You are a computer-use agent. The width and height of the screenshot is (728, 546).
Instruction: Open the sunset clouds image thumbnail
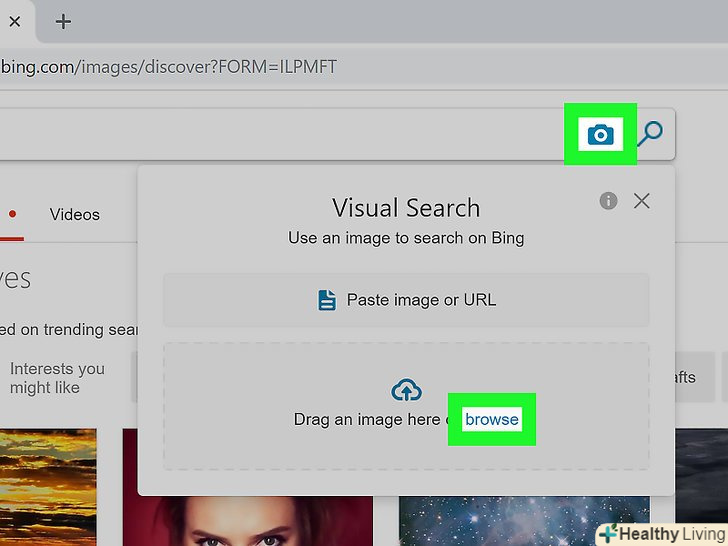48,487
